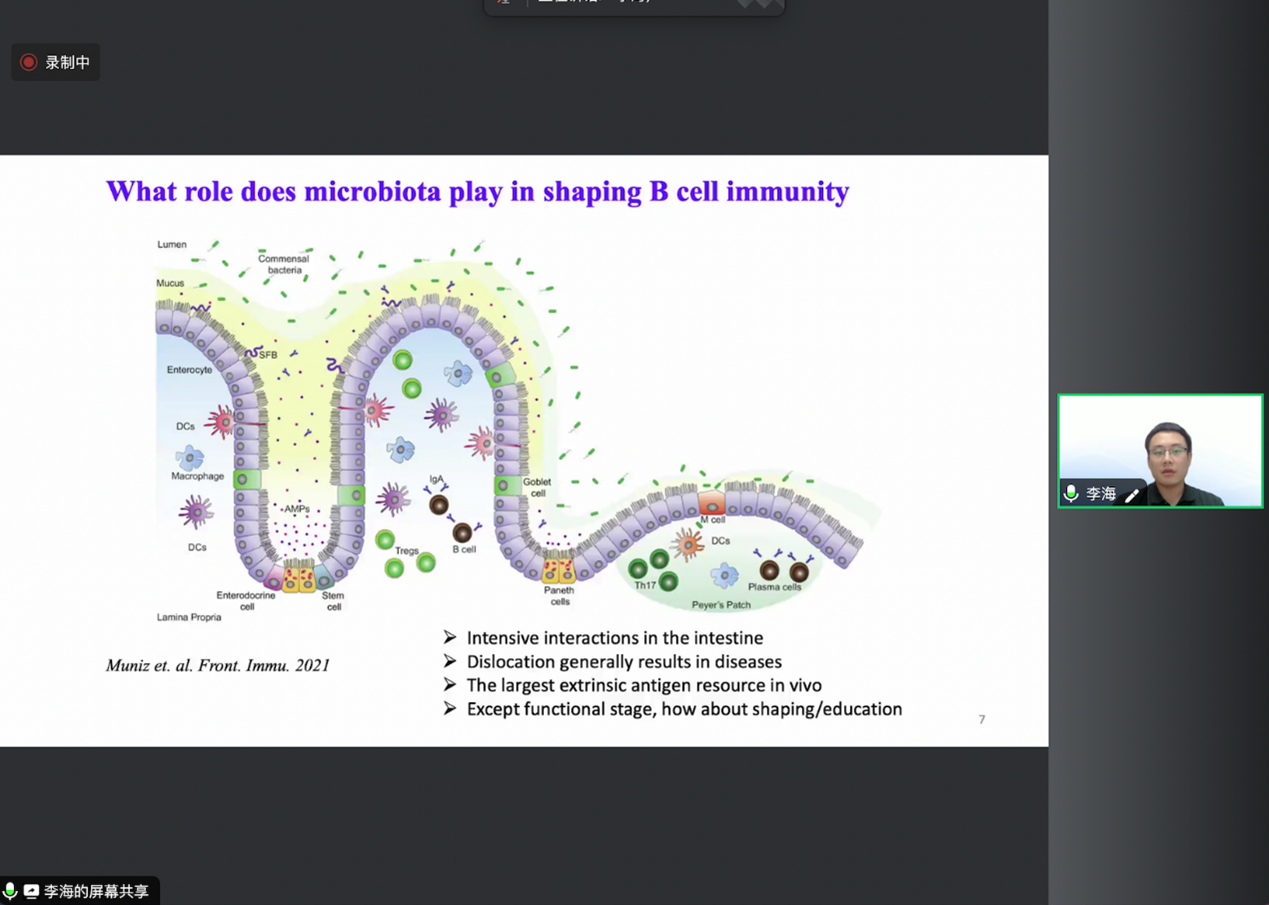
Task: Click the orange M cell in the diagram
Action: click(711, 503)
